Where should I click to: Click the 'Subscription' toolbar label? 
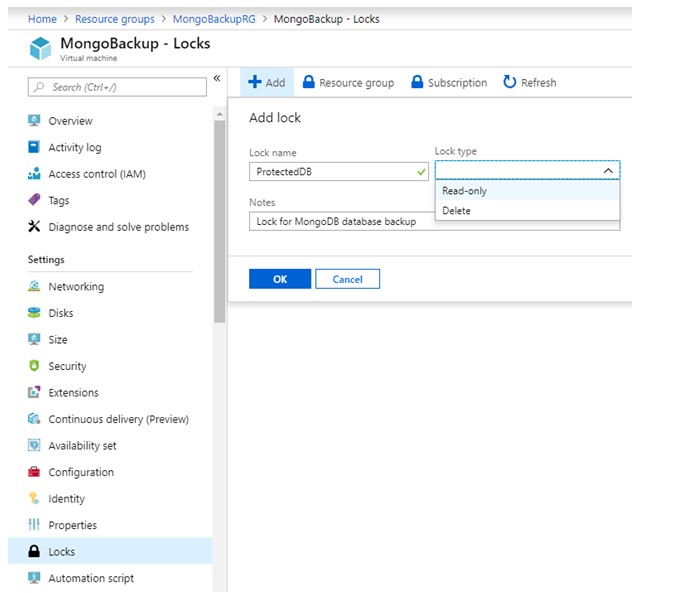click(457, 83)
